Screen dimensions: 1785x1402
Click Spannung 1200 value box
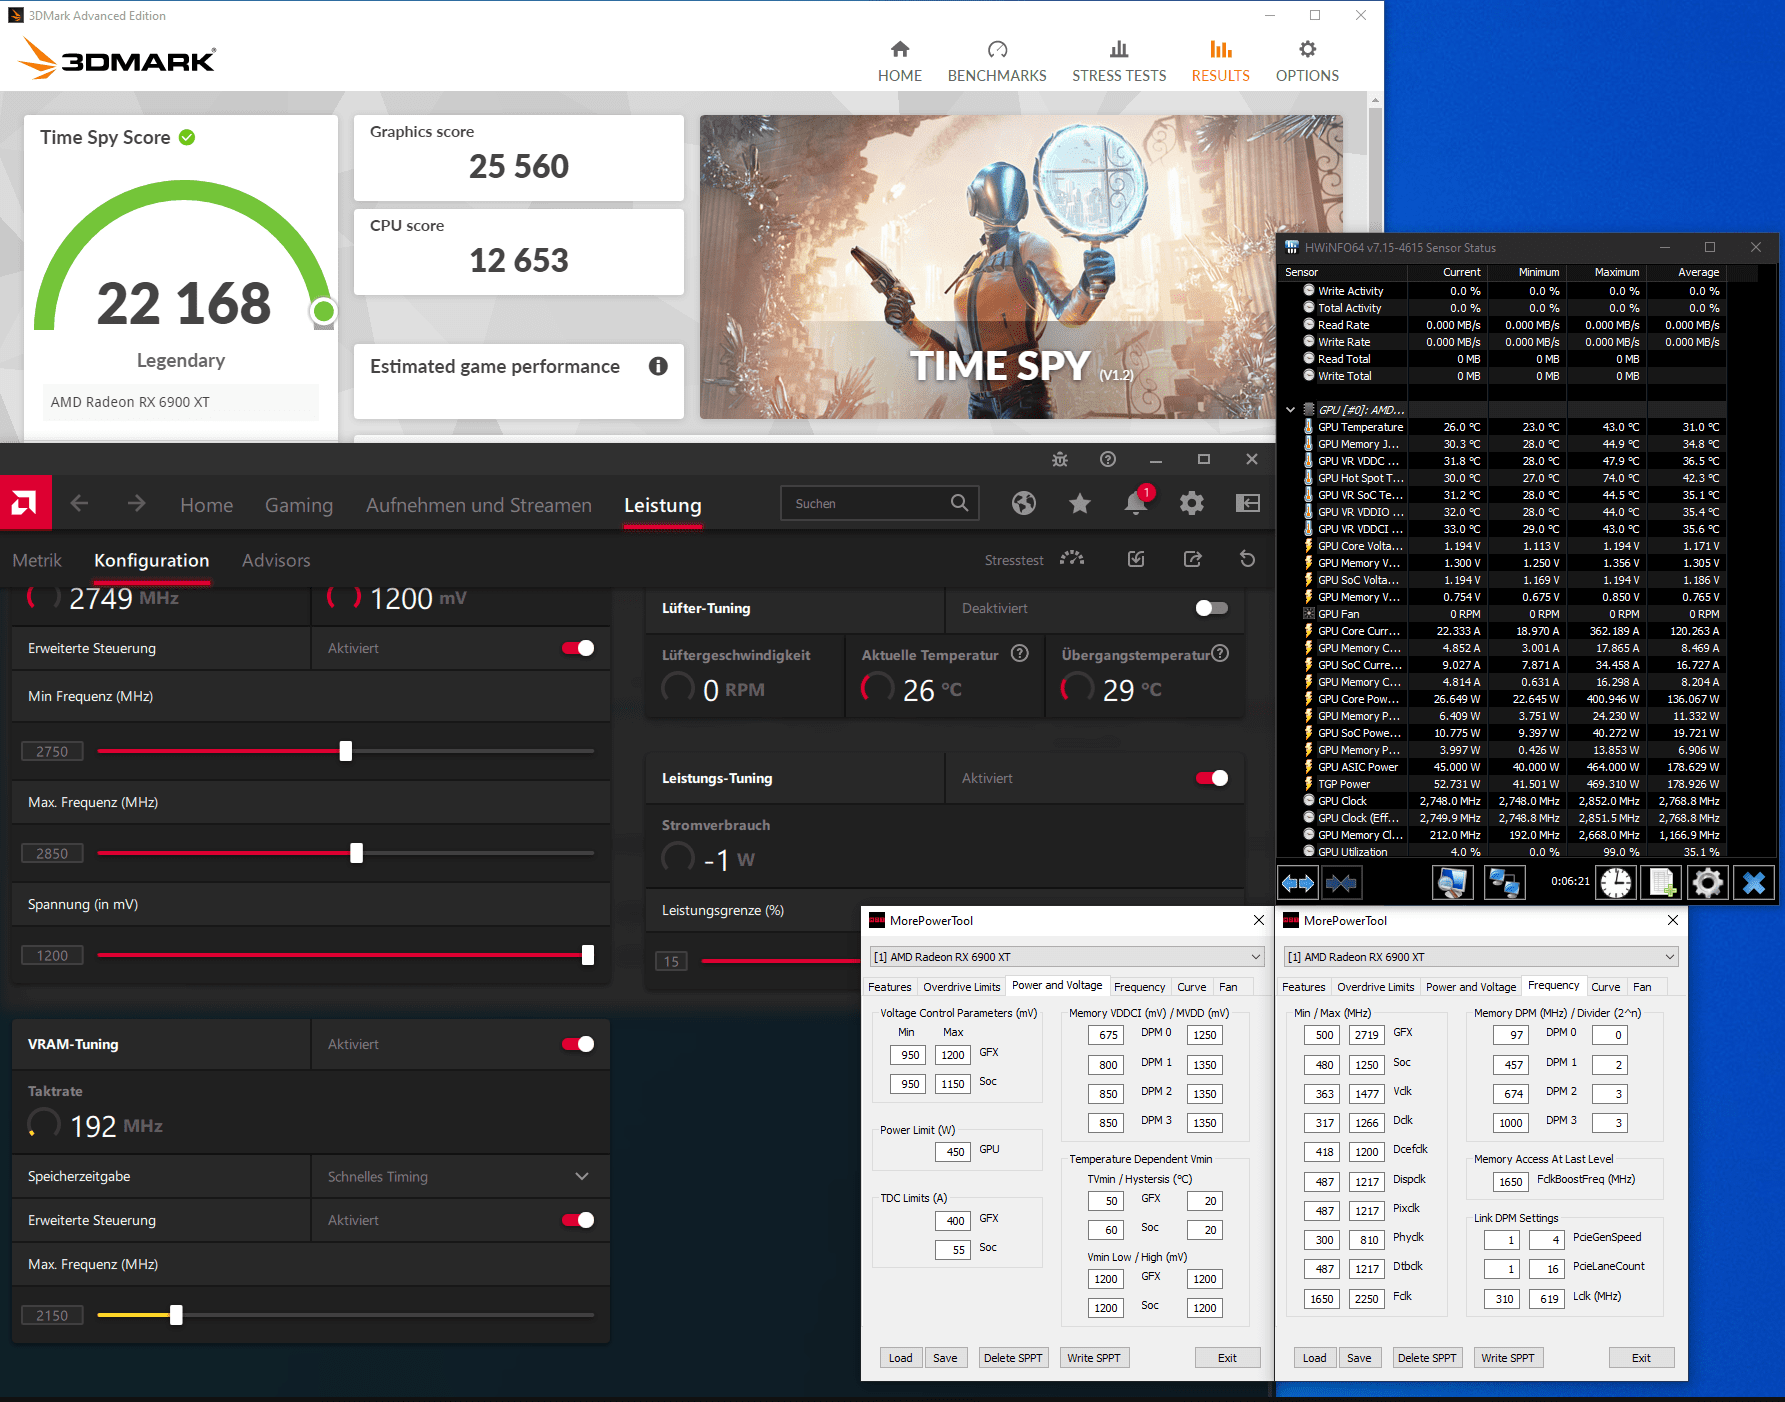[x=52, y=955]
